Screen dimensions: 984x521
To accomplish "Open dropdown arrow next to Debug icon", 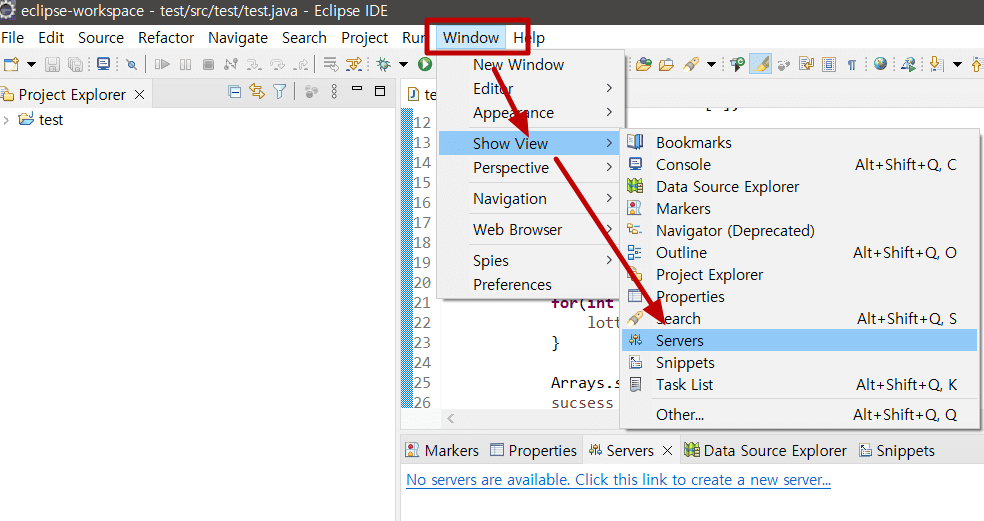I will click(x=404, y=64).
